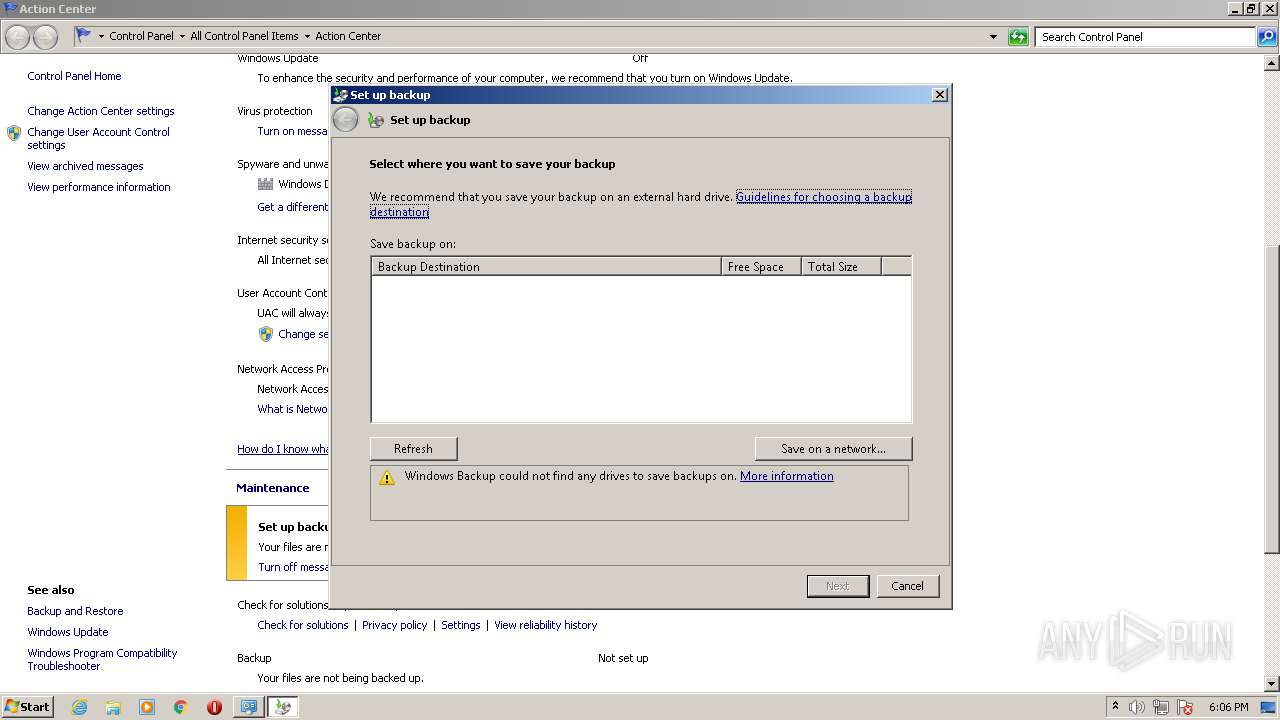This screenshot has height=720, width=1280.
Task: Click the volume speaker tray icon
Action: (1137, 707)
